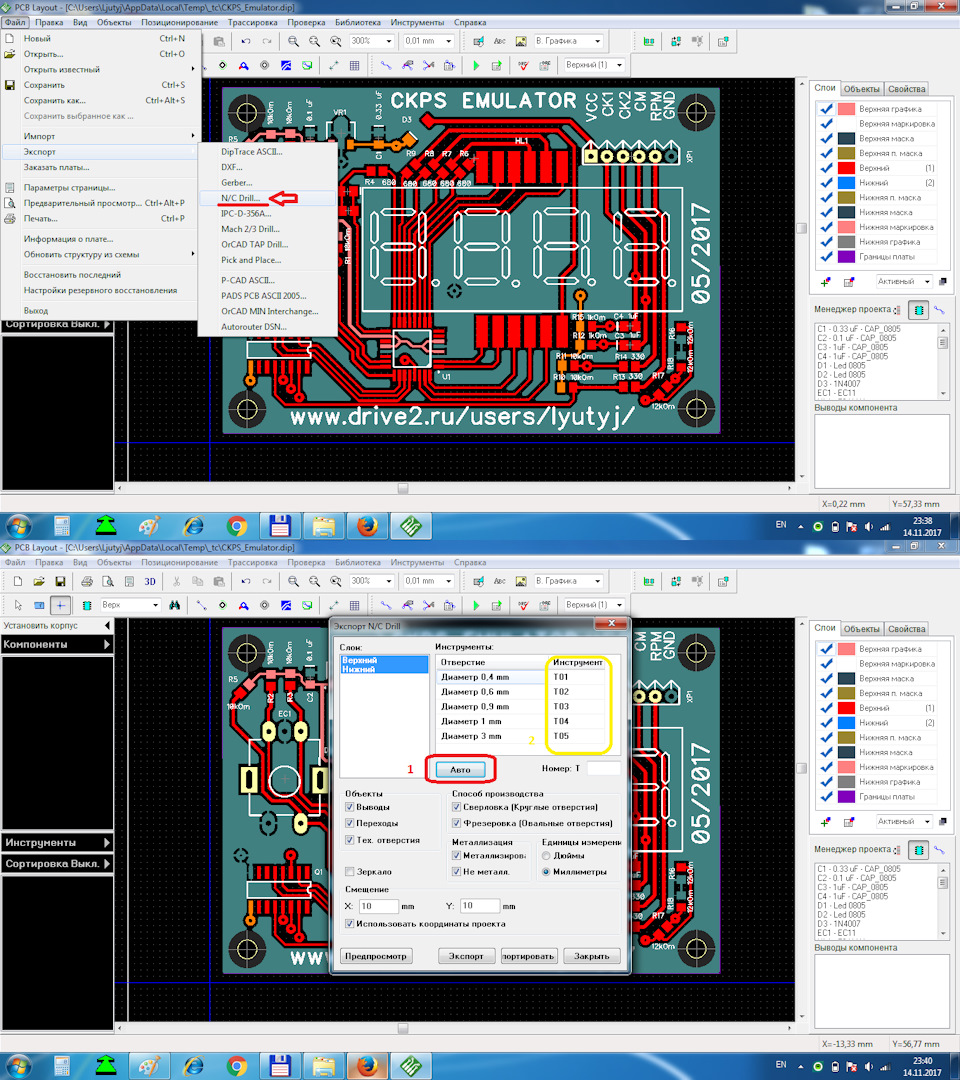Expand the Компоненты panel in the lower window
This screenshot has width=960, height=1080.
(x=107, y=645)
